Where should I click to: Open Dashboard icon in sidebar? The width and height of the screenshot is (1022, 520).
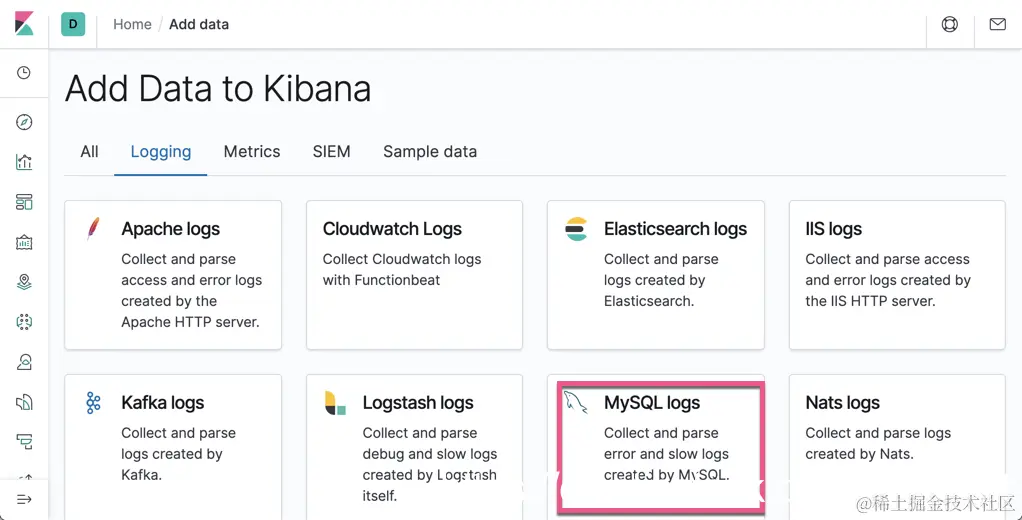pyautogui.click(x=24, y=202)
